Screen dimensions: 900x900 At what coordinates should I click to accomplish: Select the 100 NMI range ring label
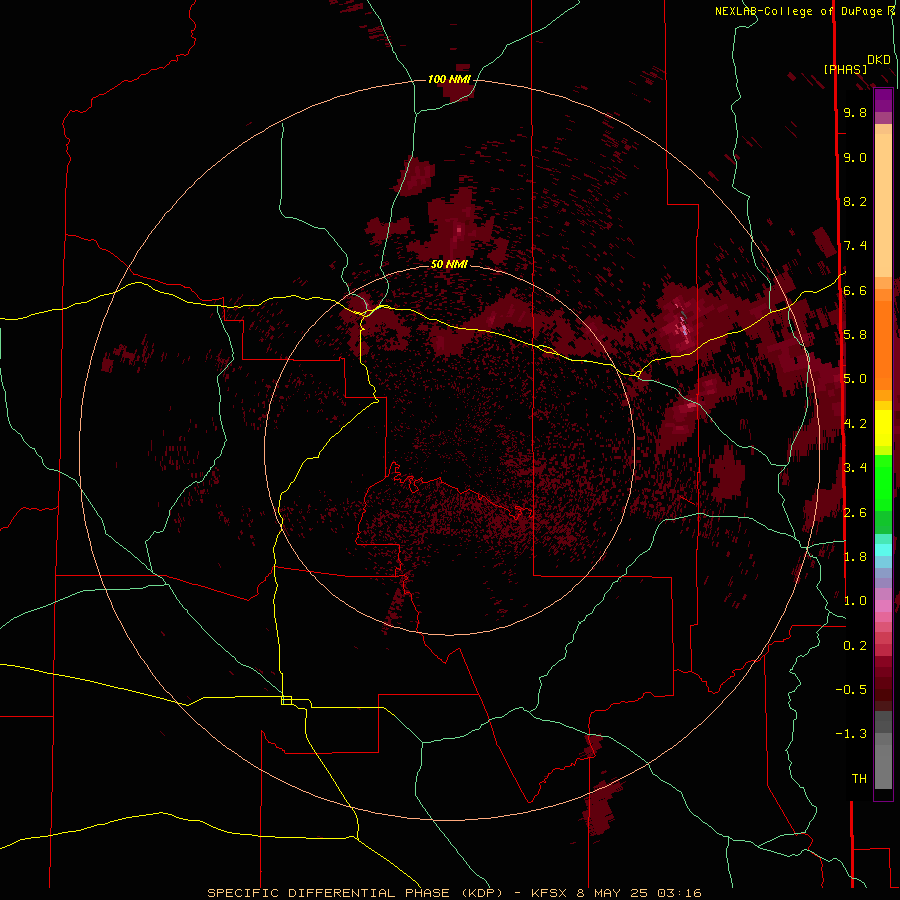point(449,79)
